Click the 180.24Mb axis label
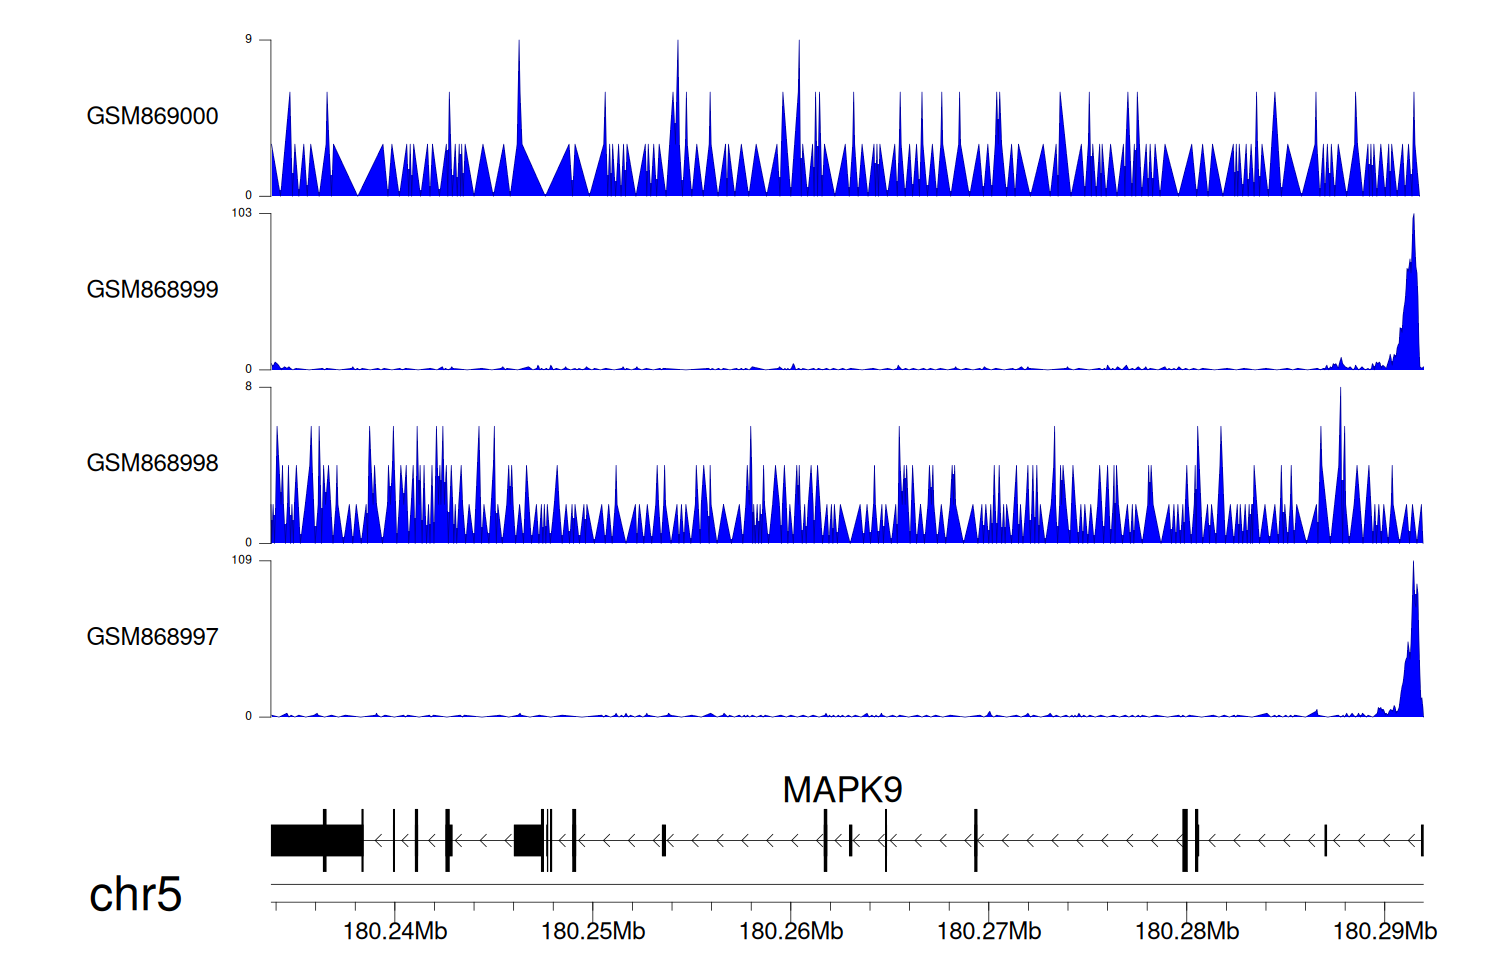Image resolution: width=1500 pixels, height=980 pixels. 395,932
